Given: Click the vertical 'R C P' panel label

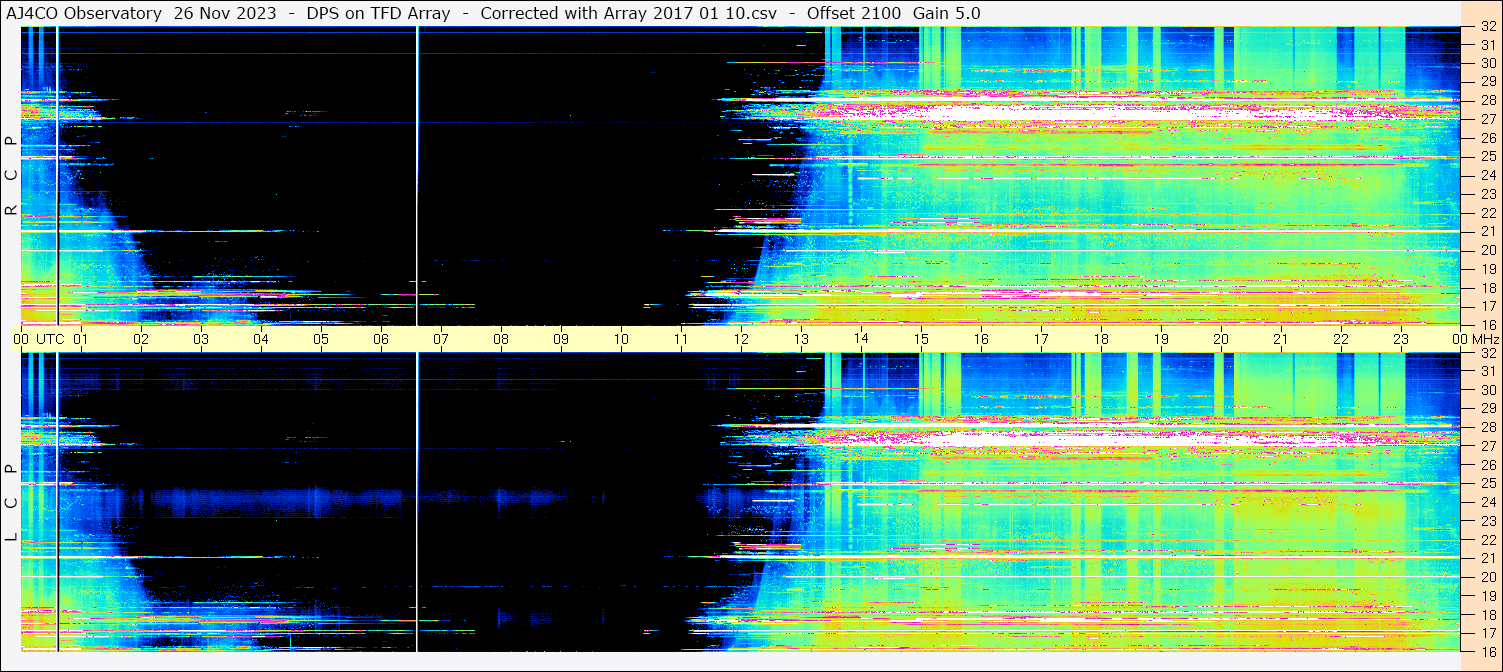Looking at the screenshot, I should [11, 176].
